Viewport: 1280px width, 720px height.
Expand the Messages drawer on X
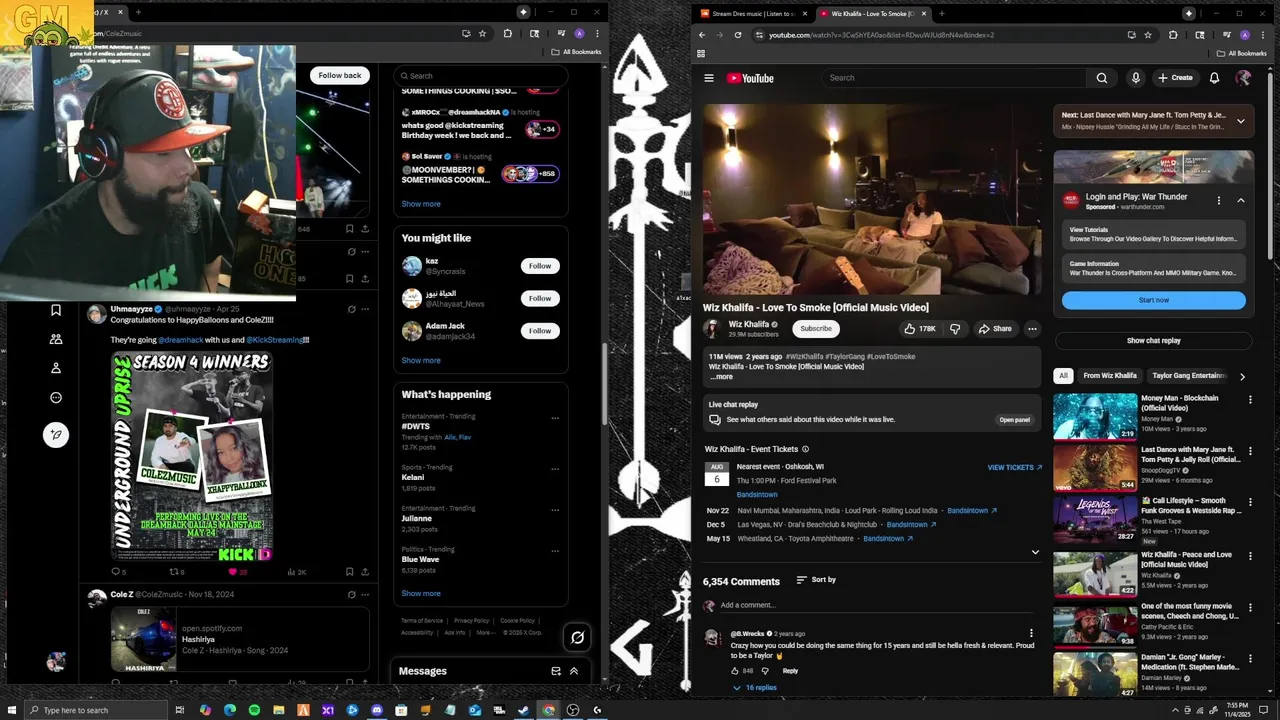click(x=574, y=671)
